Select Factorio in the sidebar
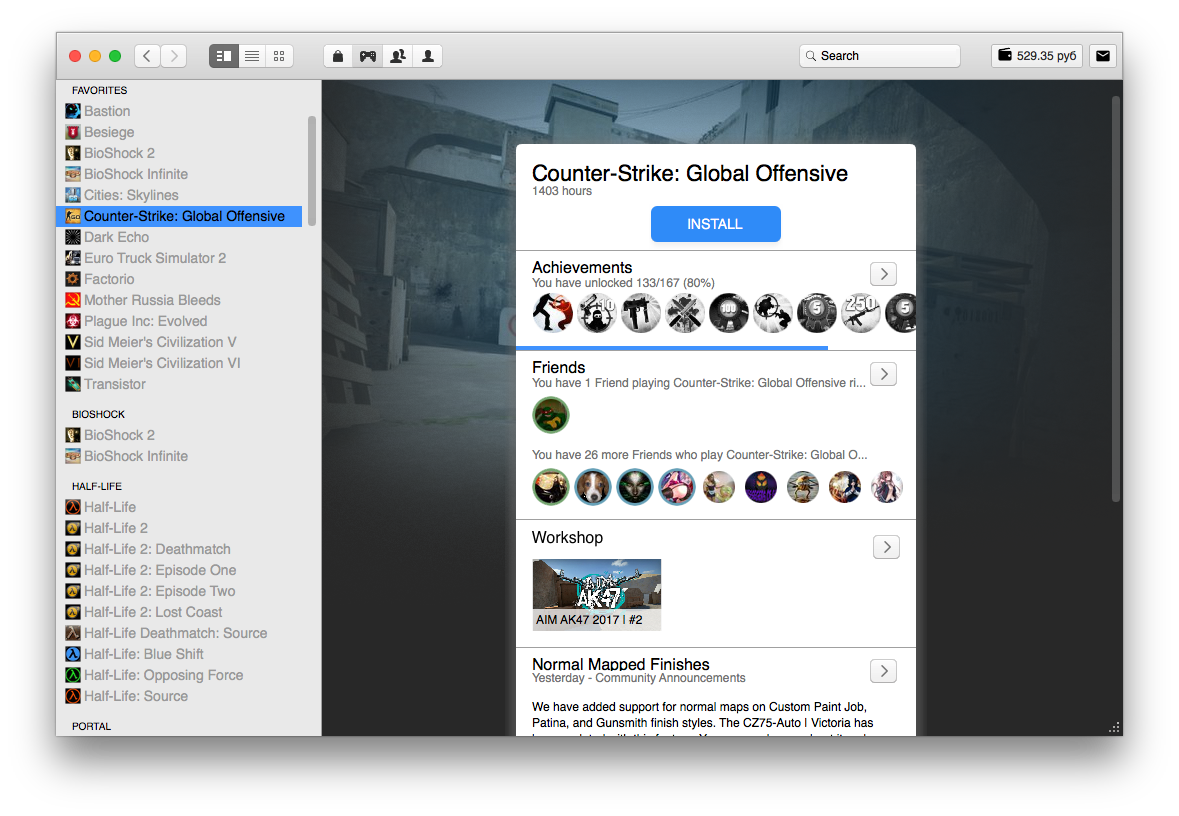This screenshot has height=816, width=1179. 179,279
